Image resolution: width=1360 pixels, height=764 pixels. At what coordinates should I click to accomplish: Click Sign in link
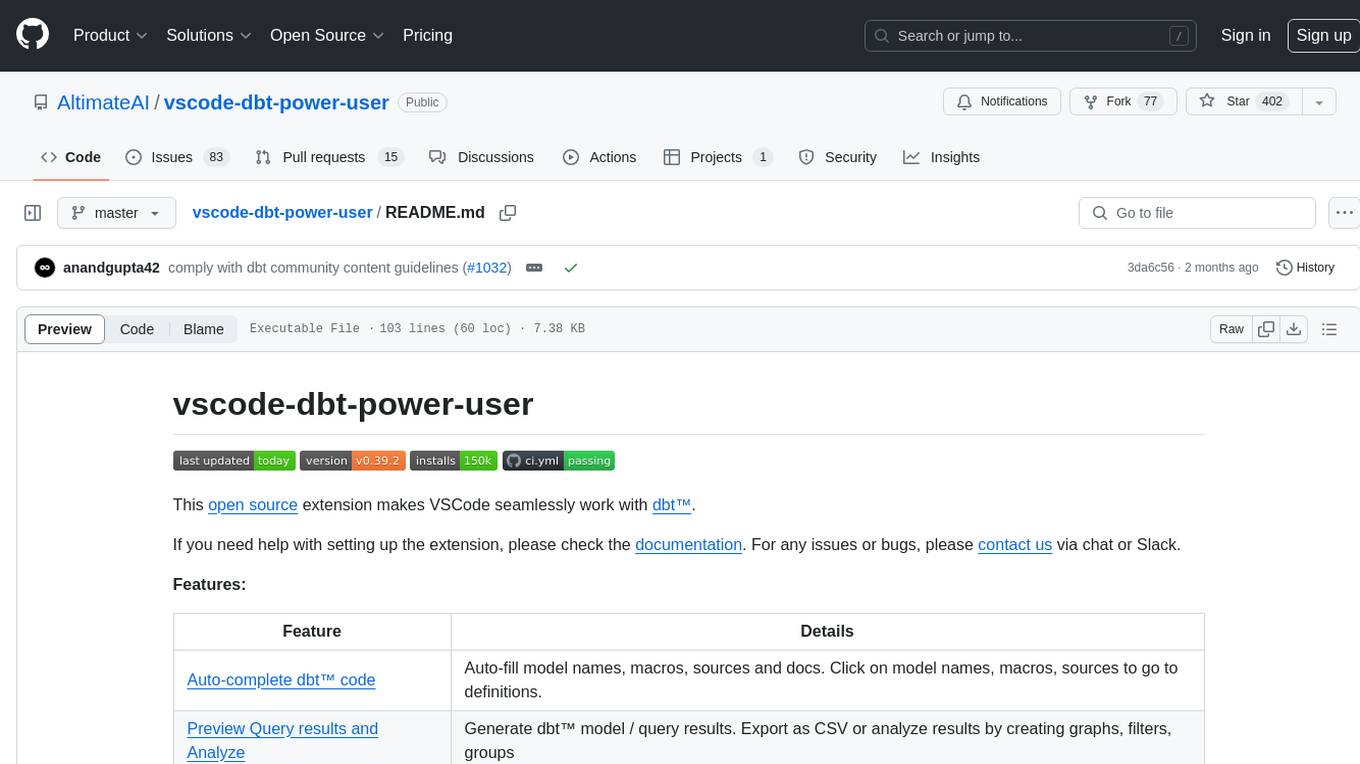(x=1245, y=35)
